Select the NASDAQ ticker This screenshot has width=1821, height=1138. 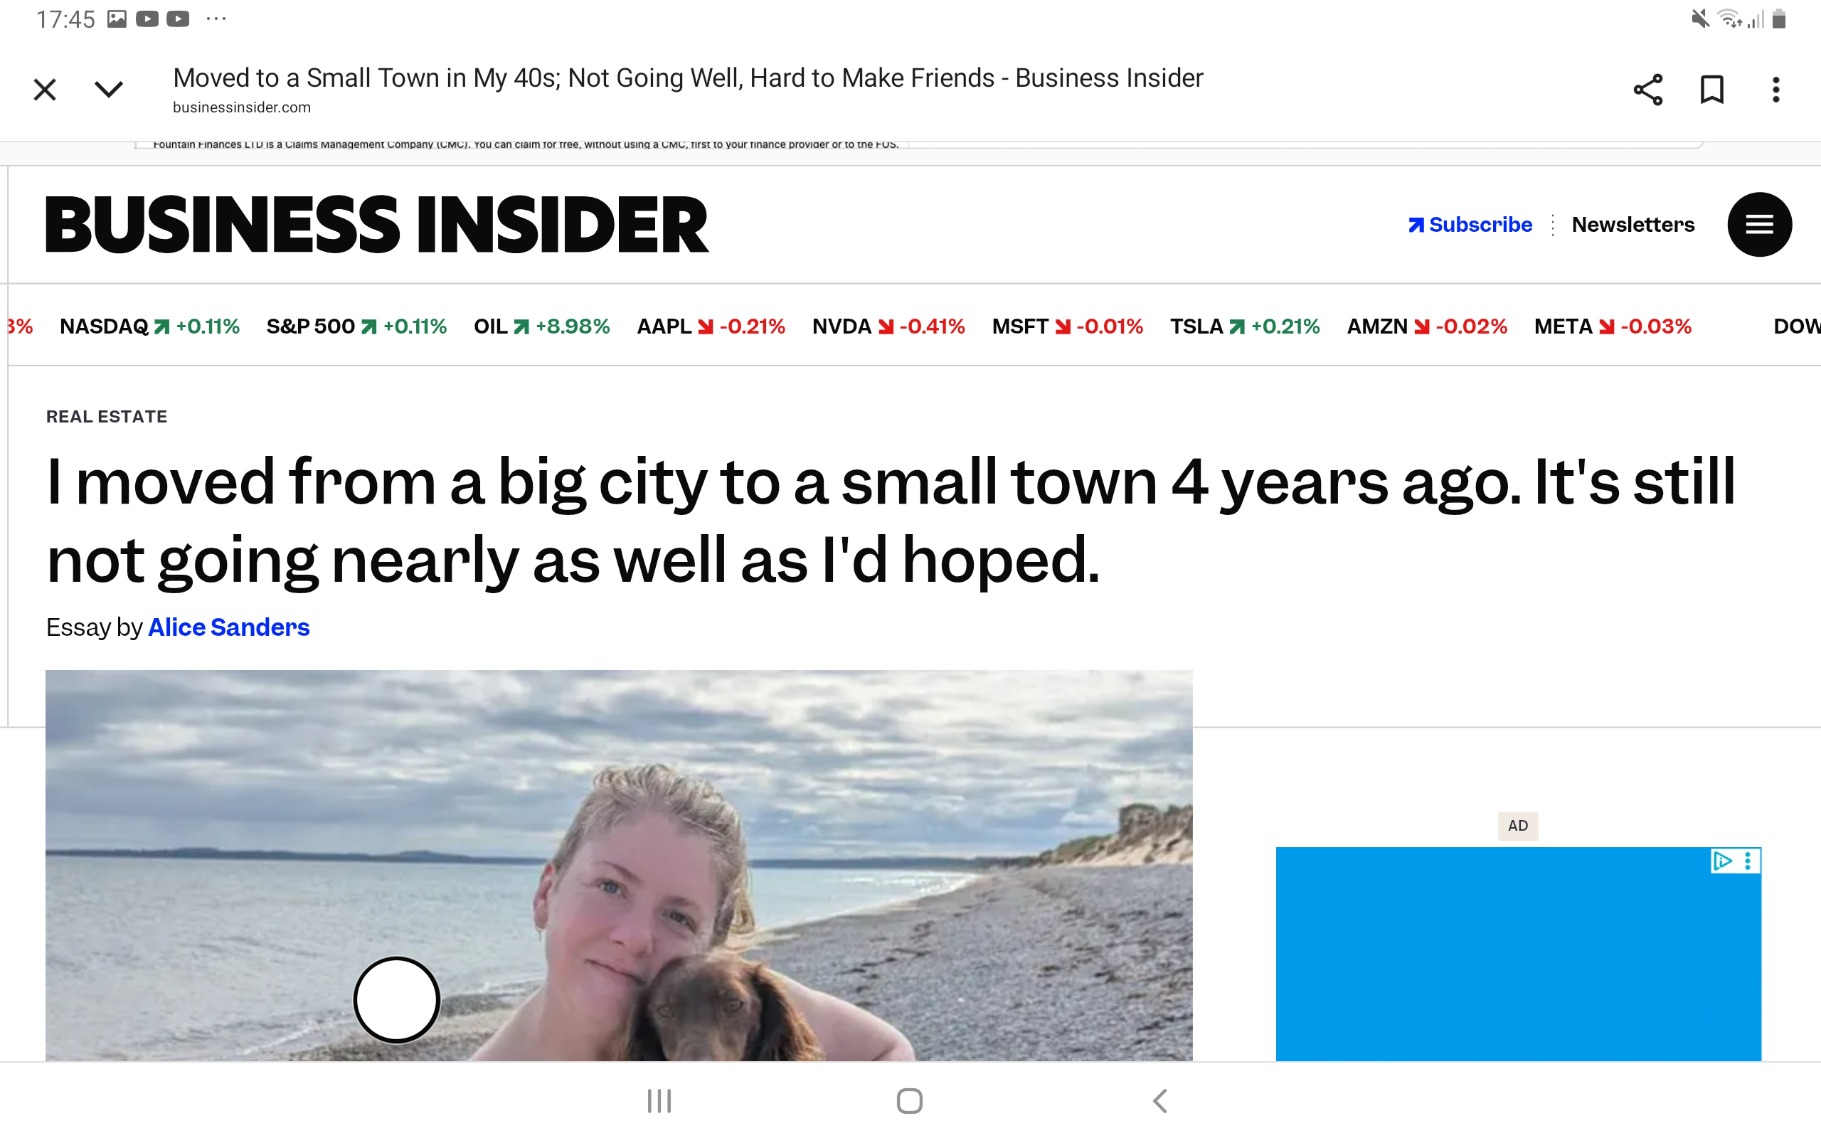point(150,327)
